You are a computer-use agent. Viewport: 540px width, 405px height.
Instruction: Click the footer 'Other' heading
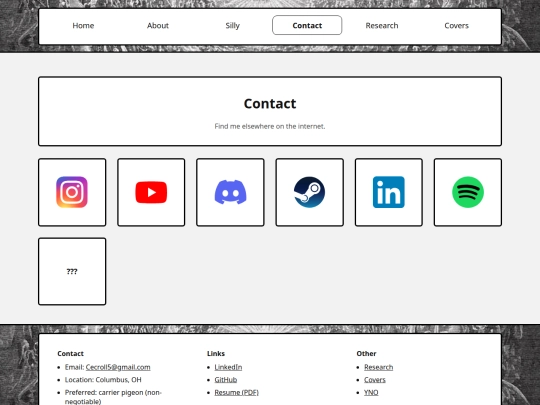366,353
